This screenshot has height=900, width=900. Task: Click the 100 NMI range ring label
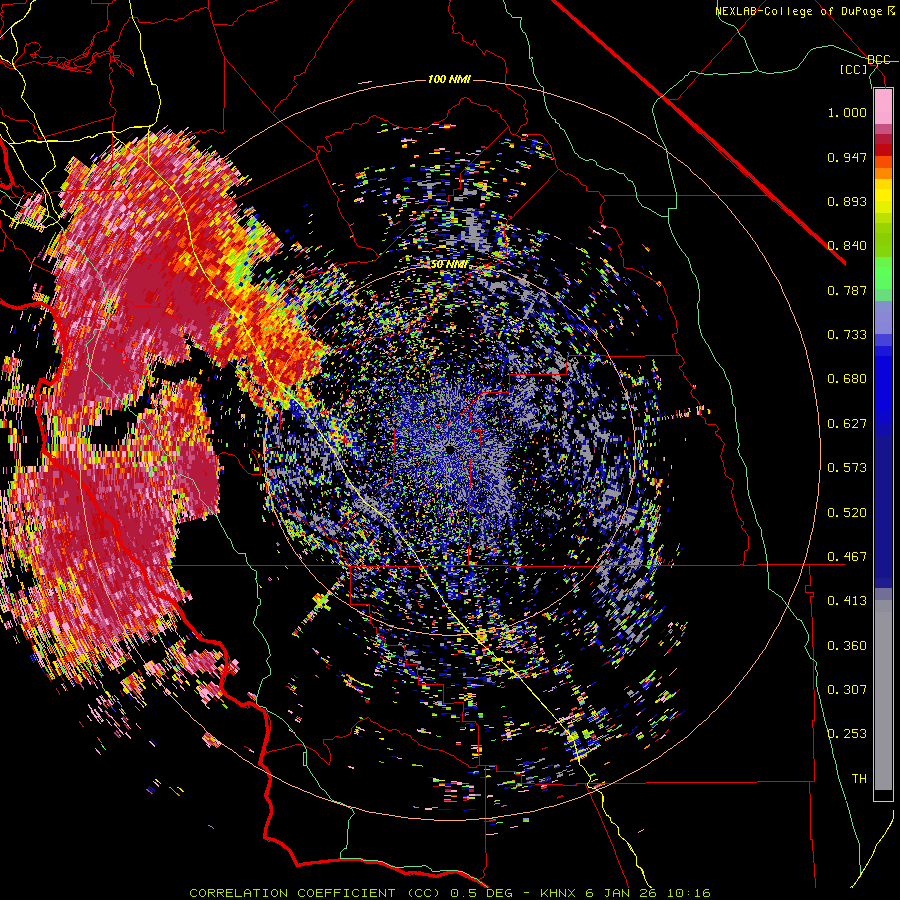pos(449,79)
